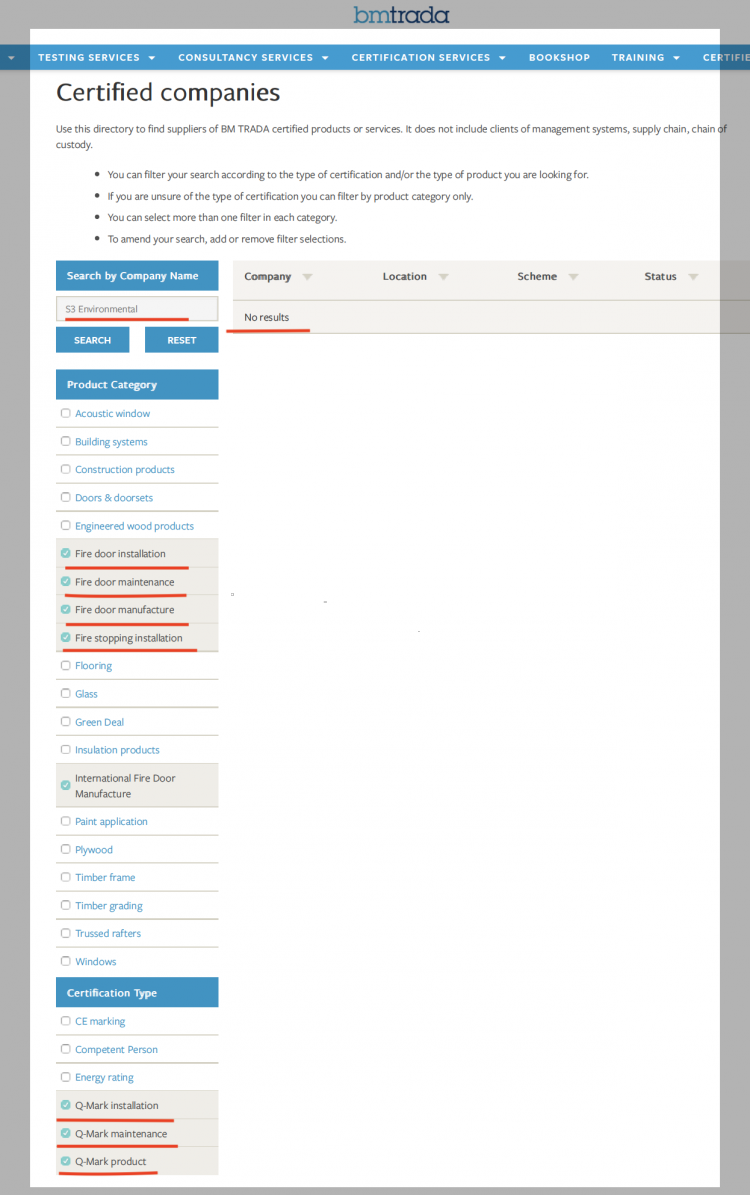Check the Trussed rafters checkbox

(x=66, y=933)
